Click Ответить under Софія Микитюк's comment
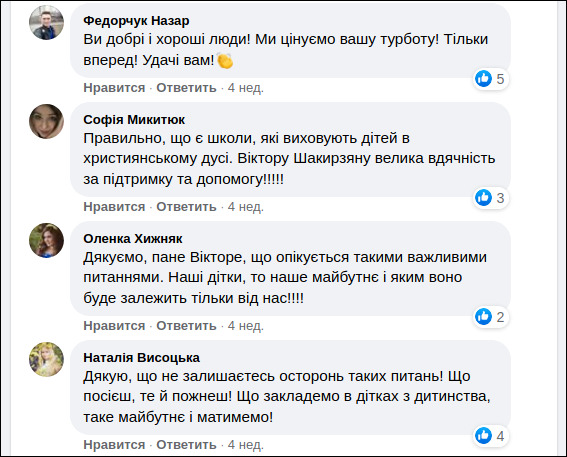Screen dimensions: 567x457 point(186,207)
